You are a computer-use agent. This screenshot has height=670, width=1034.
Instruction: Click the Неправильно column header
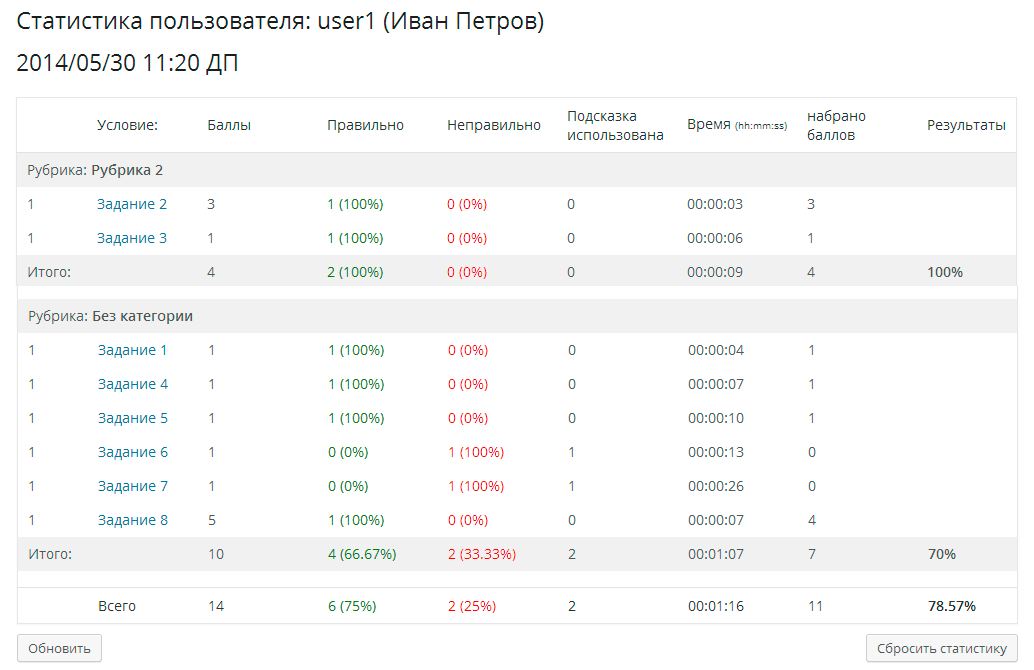pos(494,125)
